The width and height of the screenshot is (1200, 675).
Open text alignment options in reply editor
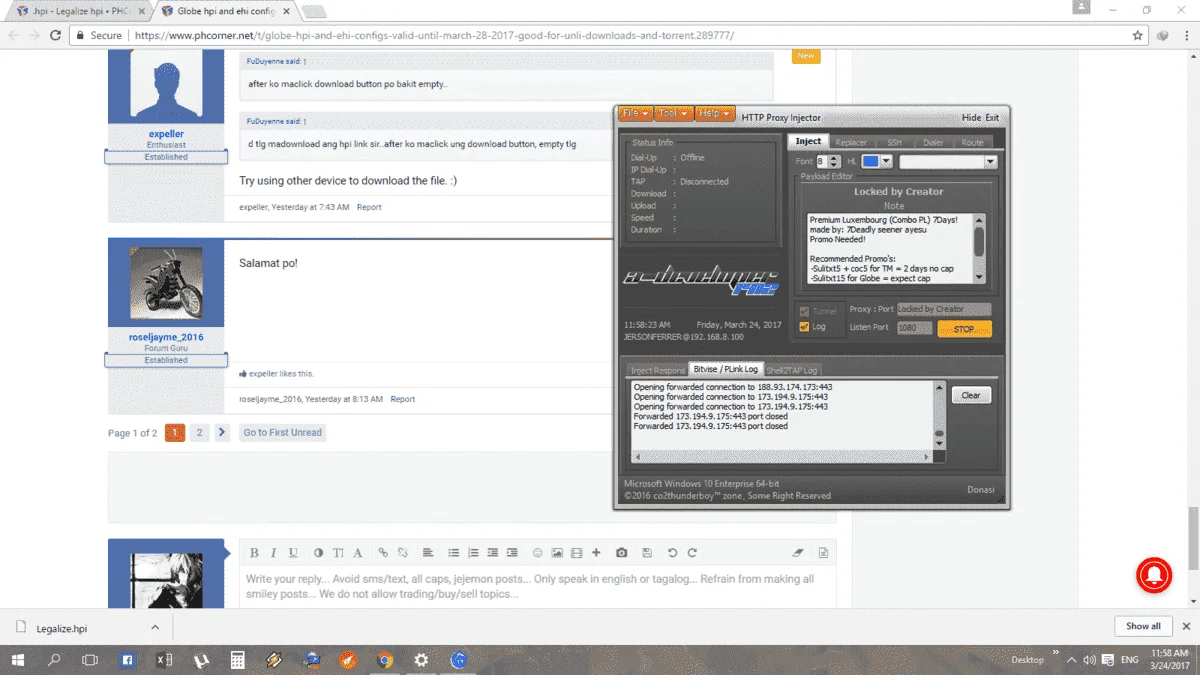tap(428, 553)
